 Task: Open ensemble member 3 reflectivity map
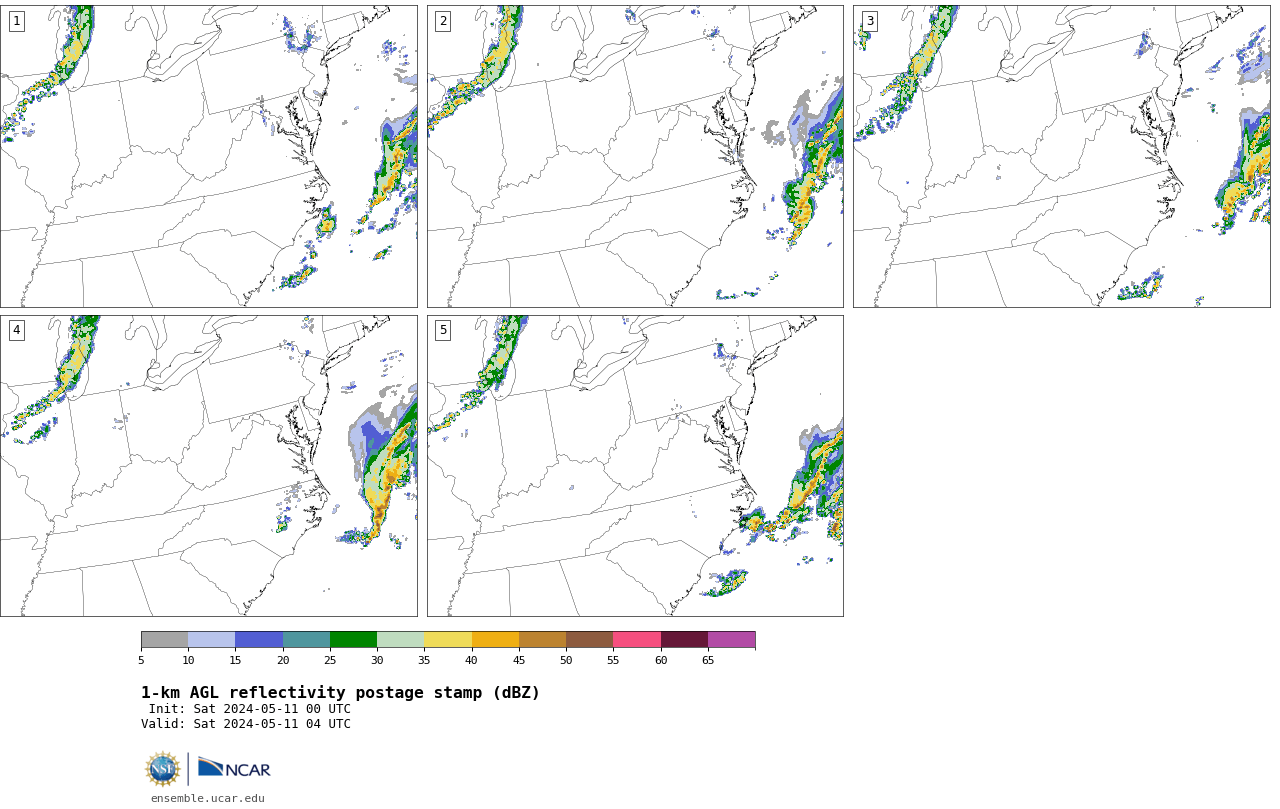(1062, 156)
